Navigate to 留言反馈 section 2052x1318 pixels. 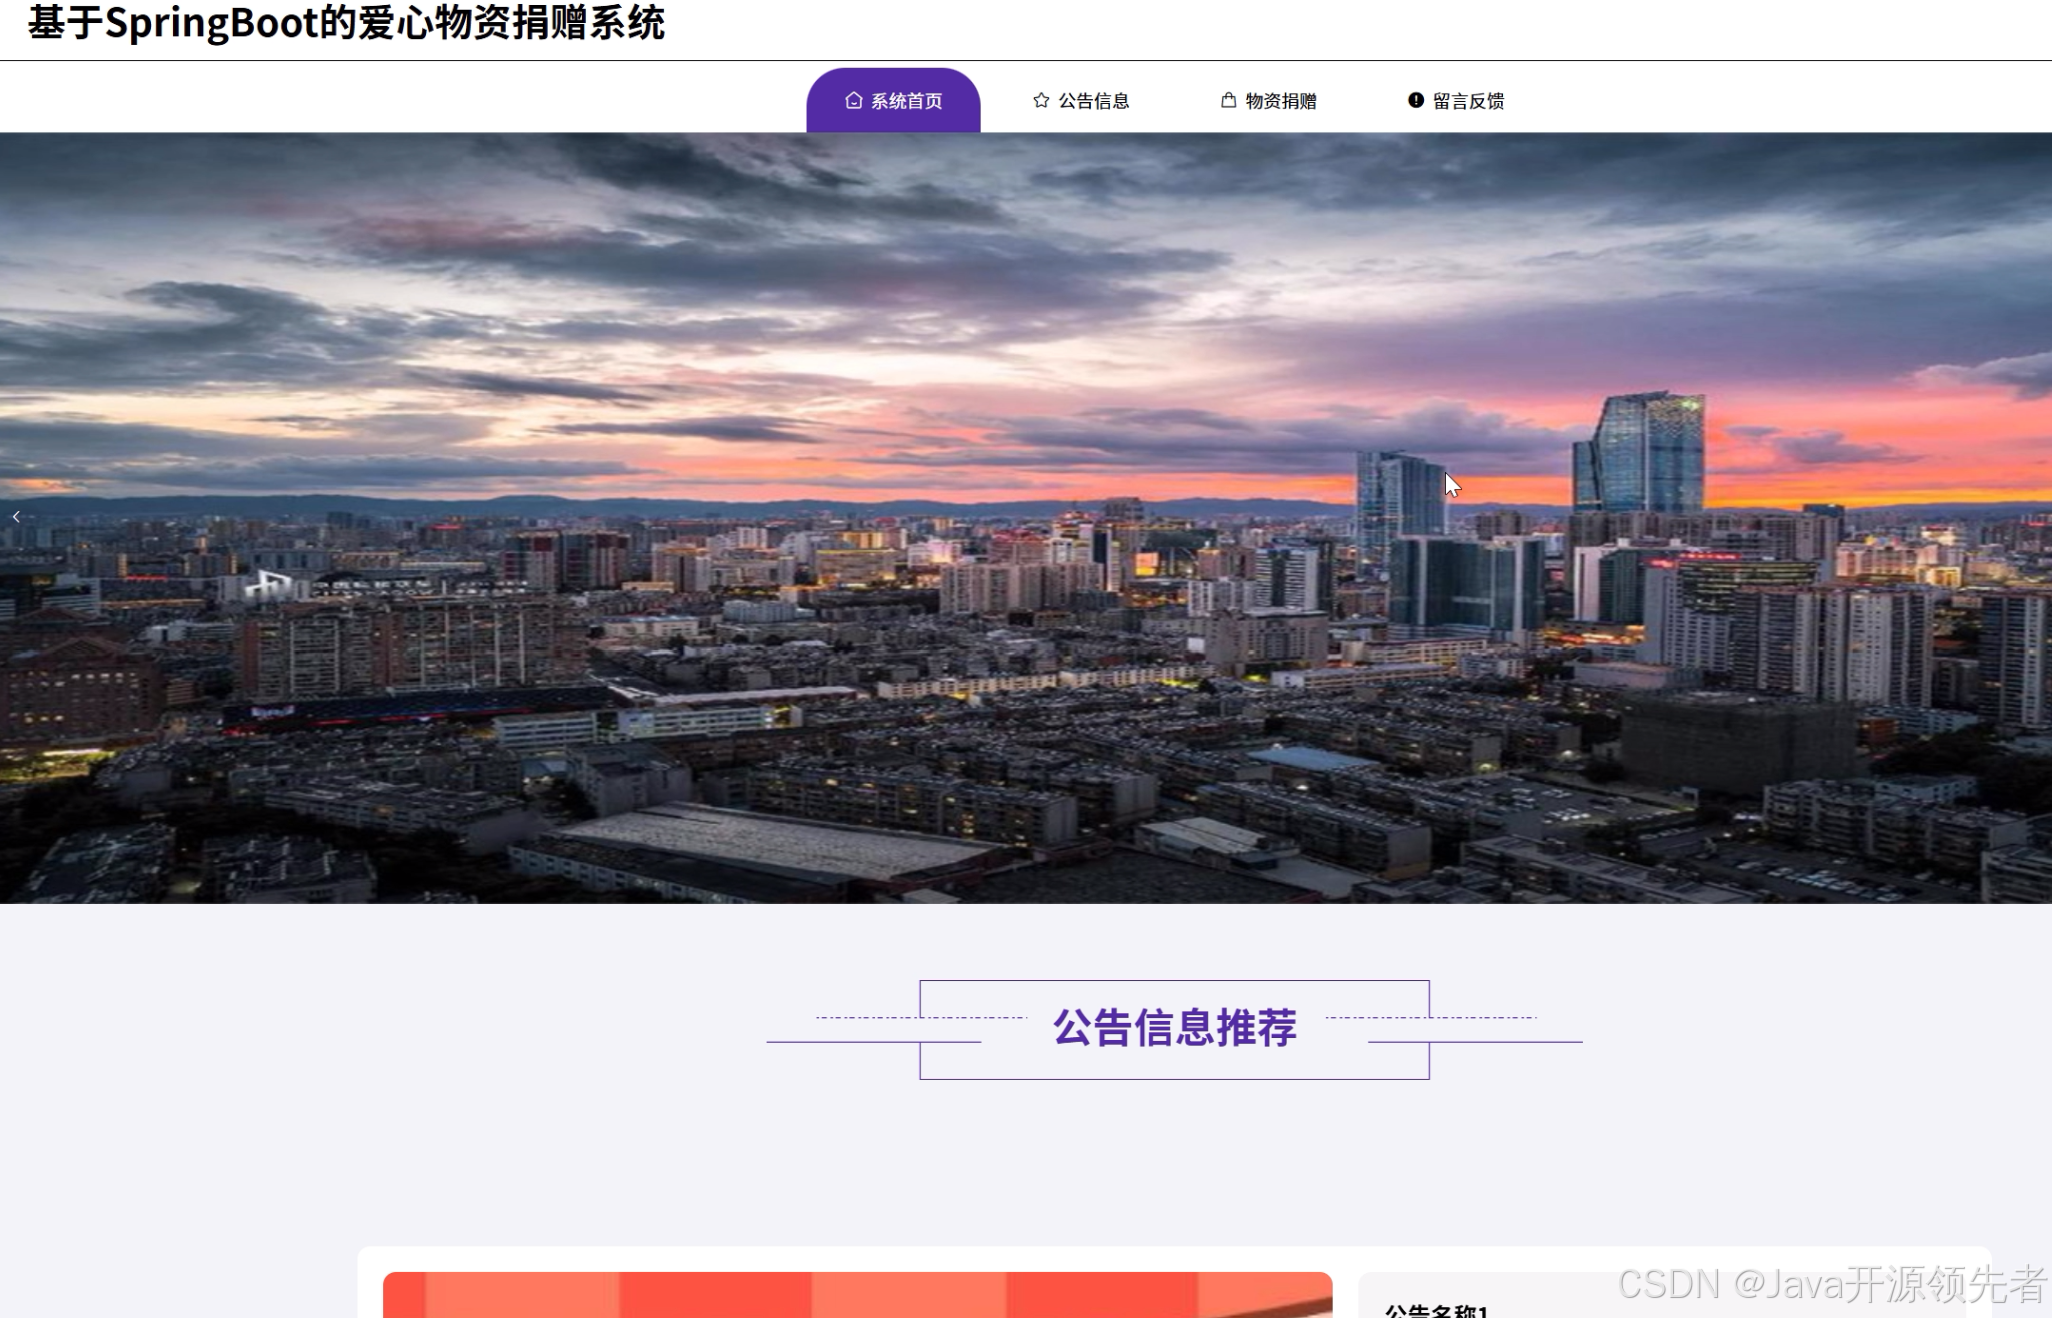[1469, 100]
